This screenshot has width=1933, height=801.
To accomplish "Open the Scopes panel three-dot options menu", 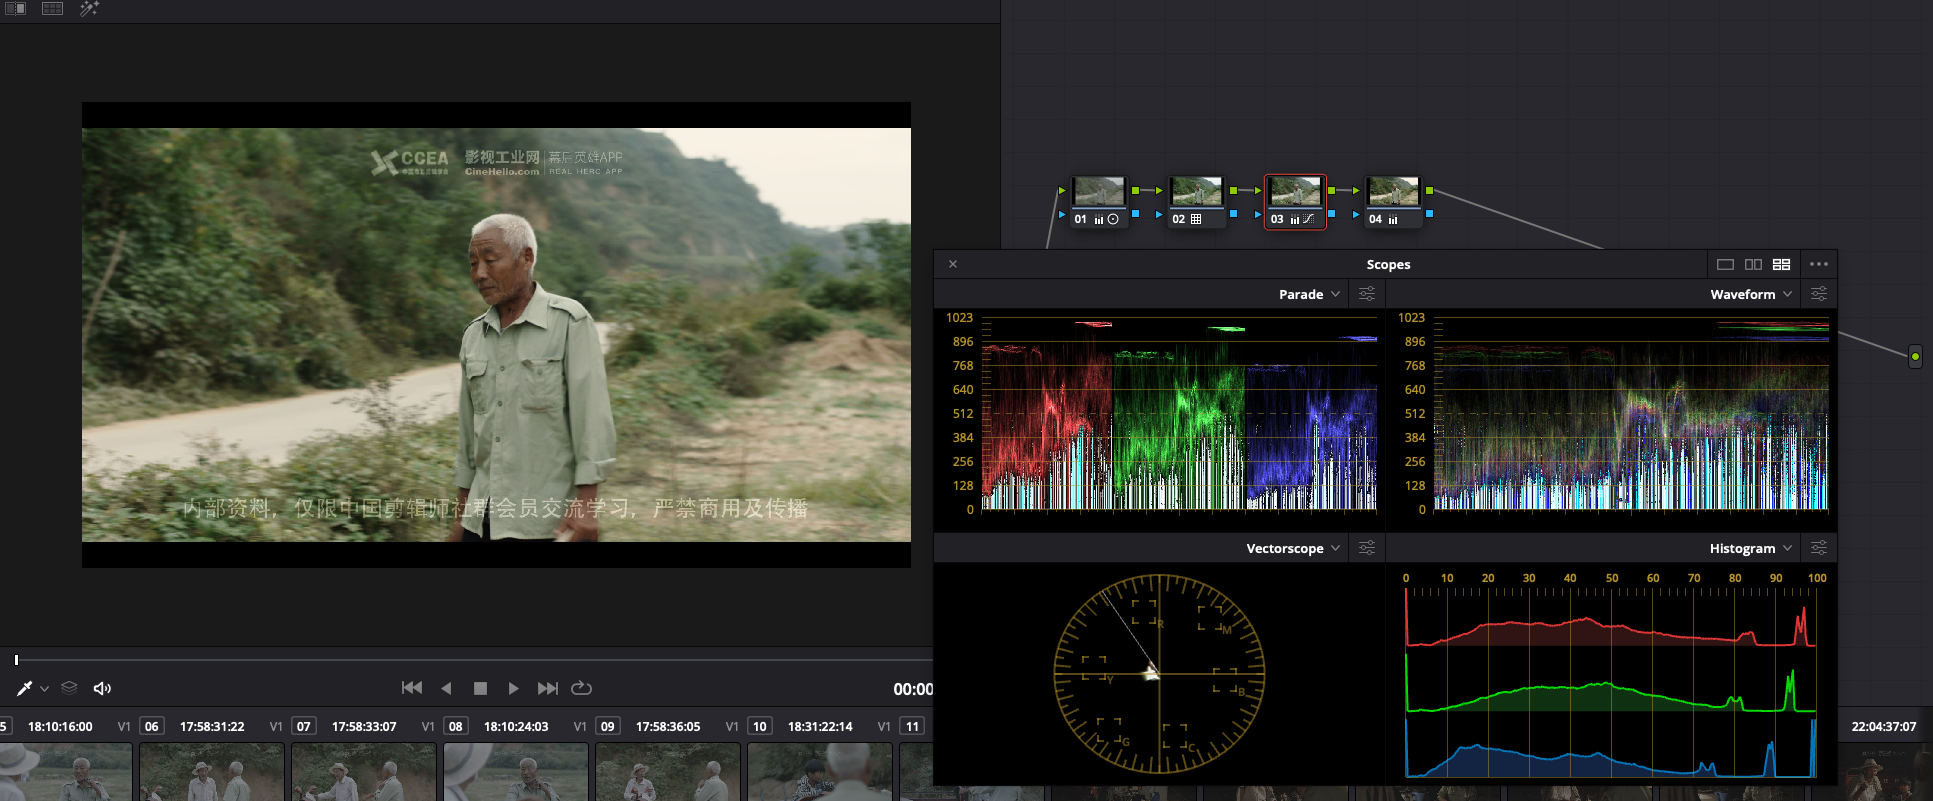I will pyautogui.click(x=1819, y=264).
